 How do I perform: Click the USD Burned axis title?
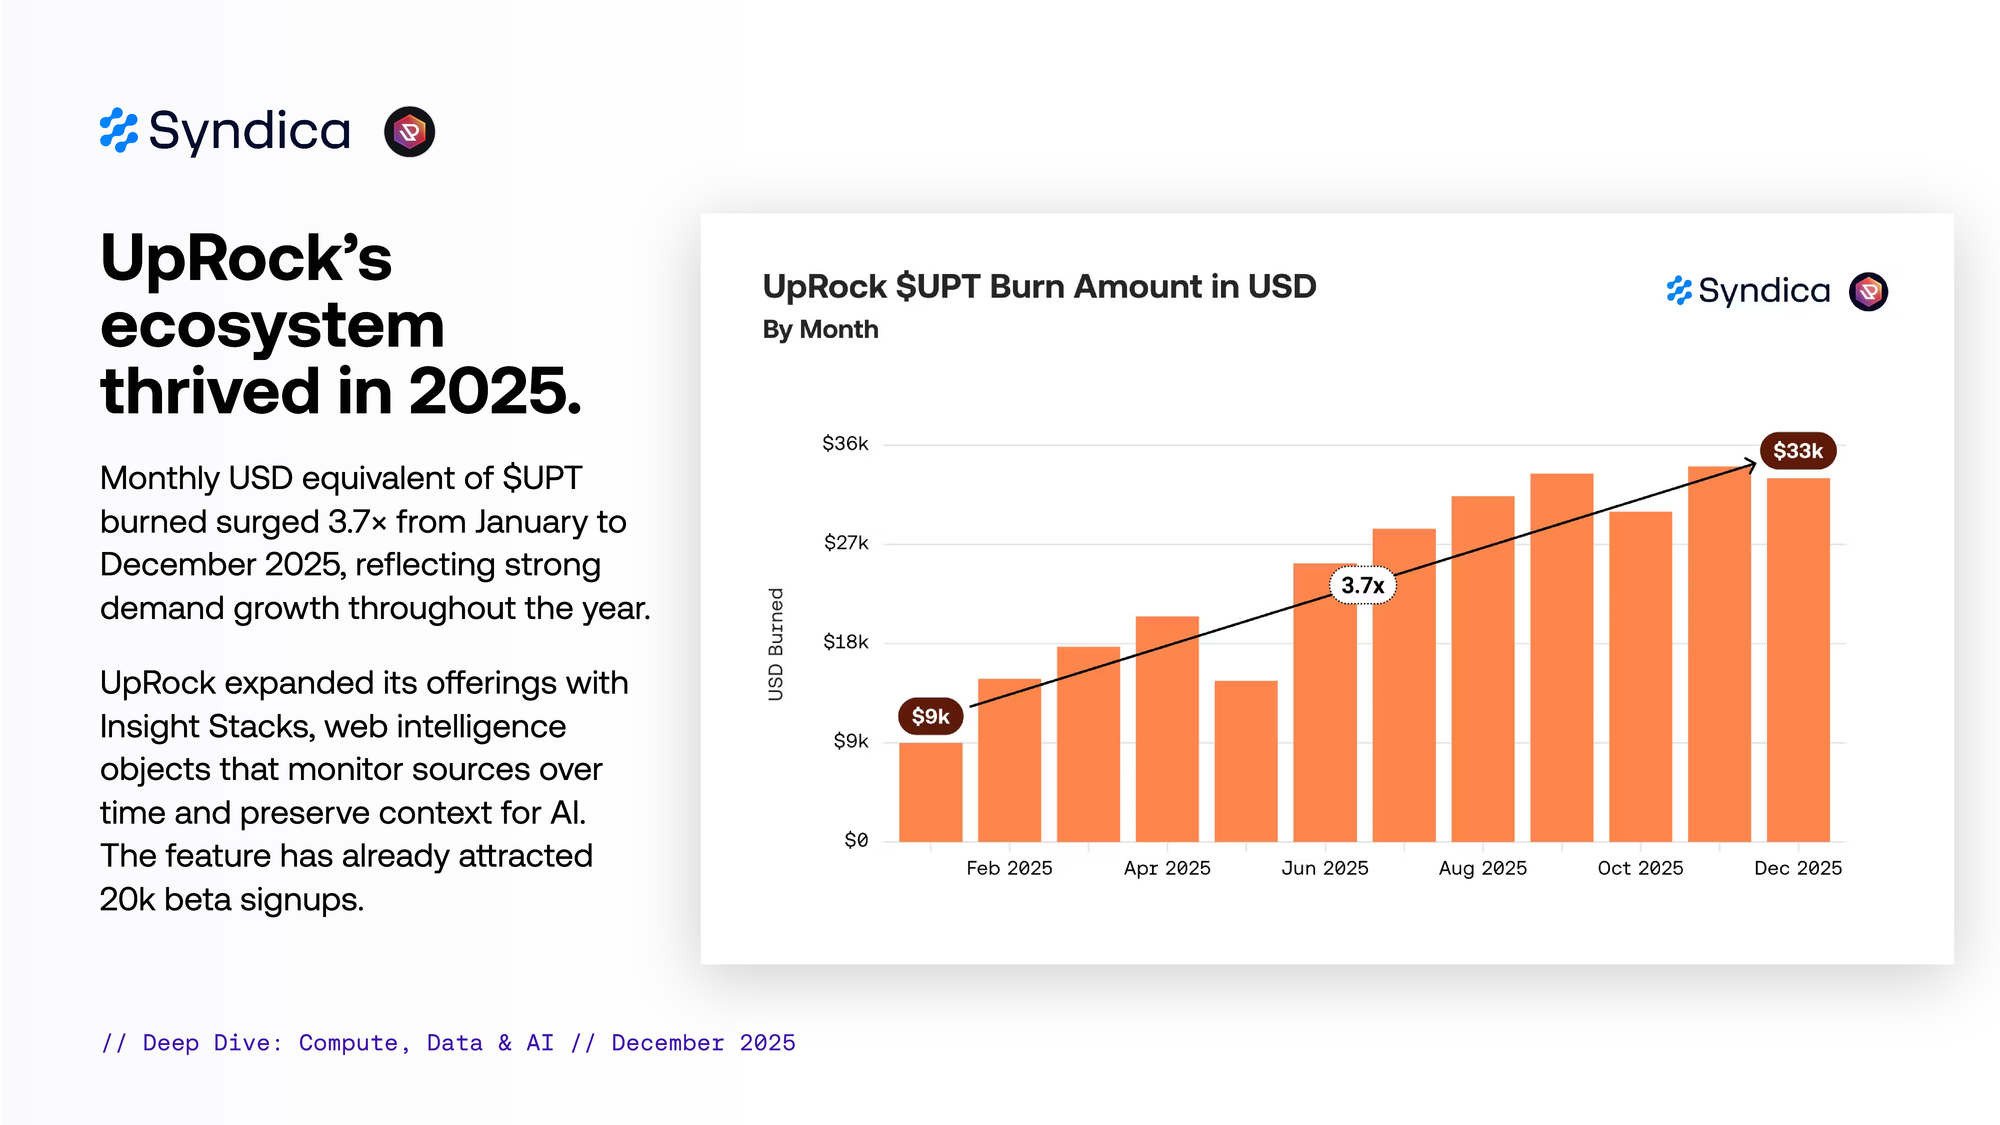coord(776,644)
